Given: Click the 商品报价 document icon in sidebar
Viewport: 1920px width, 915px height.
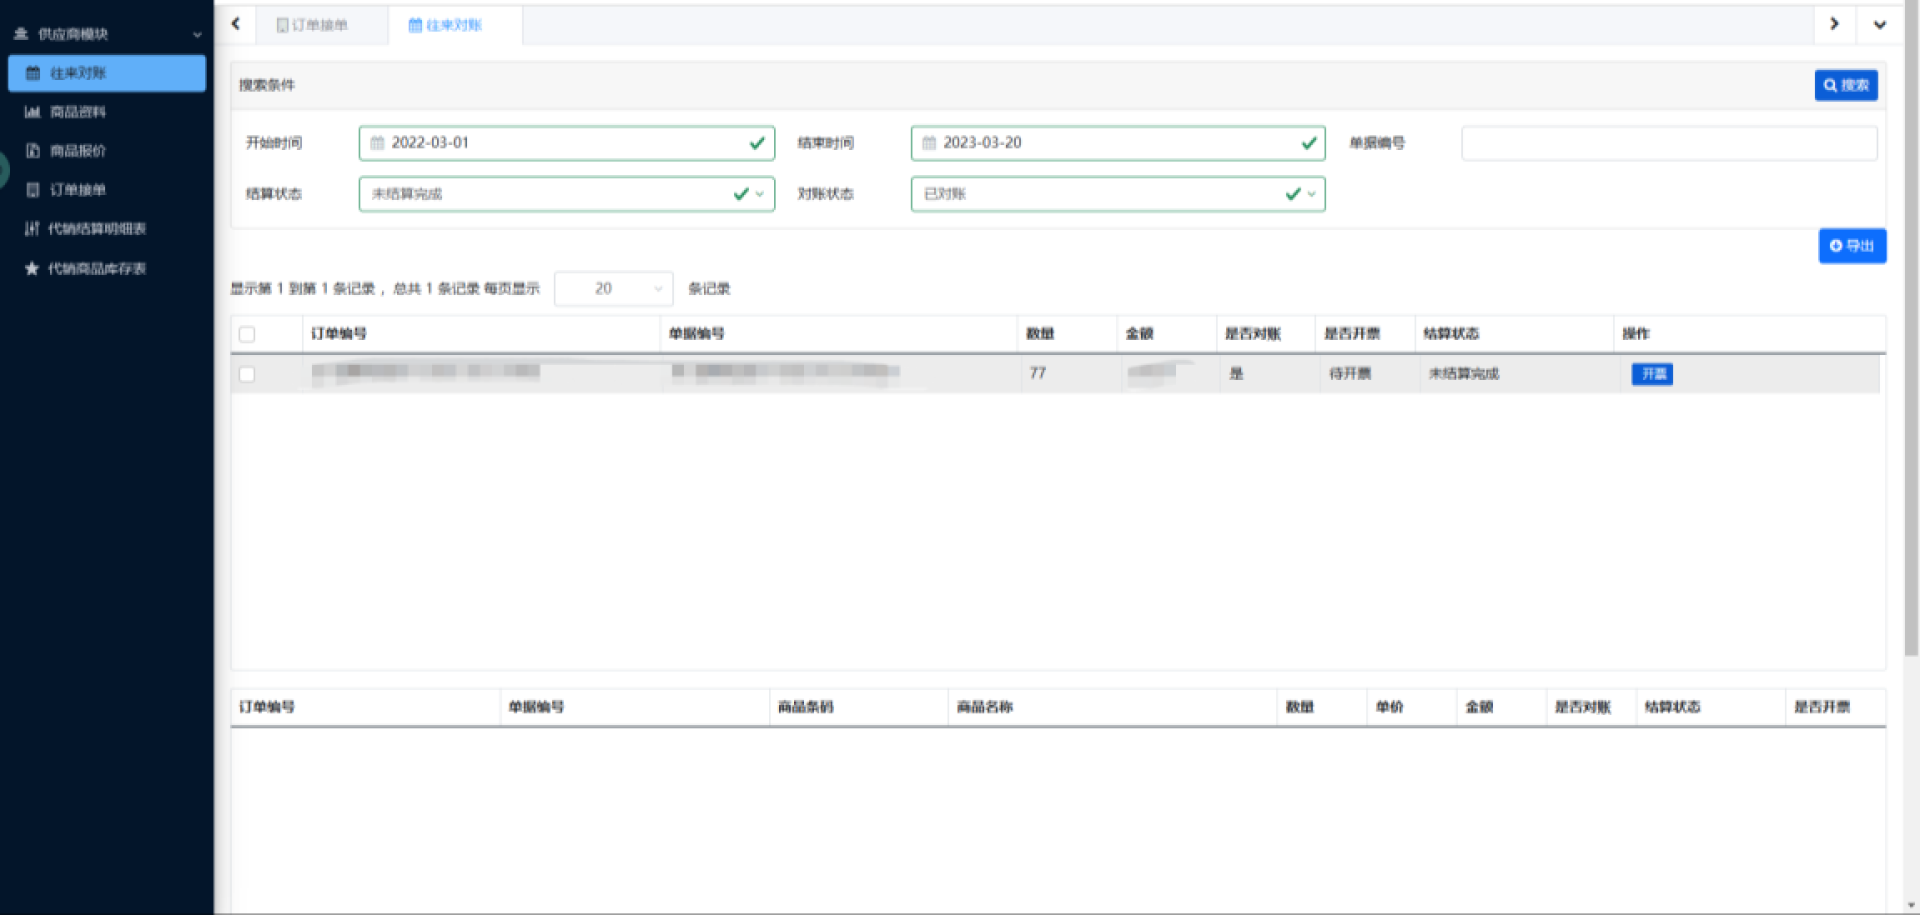Looking at the screenshot, I should click(32, 151).
